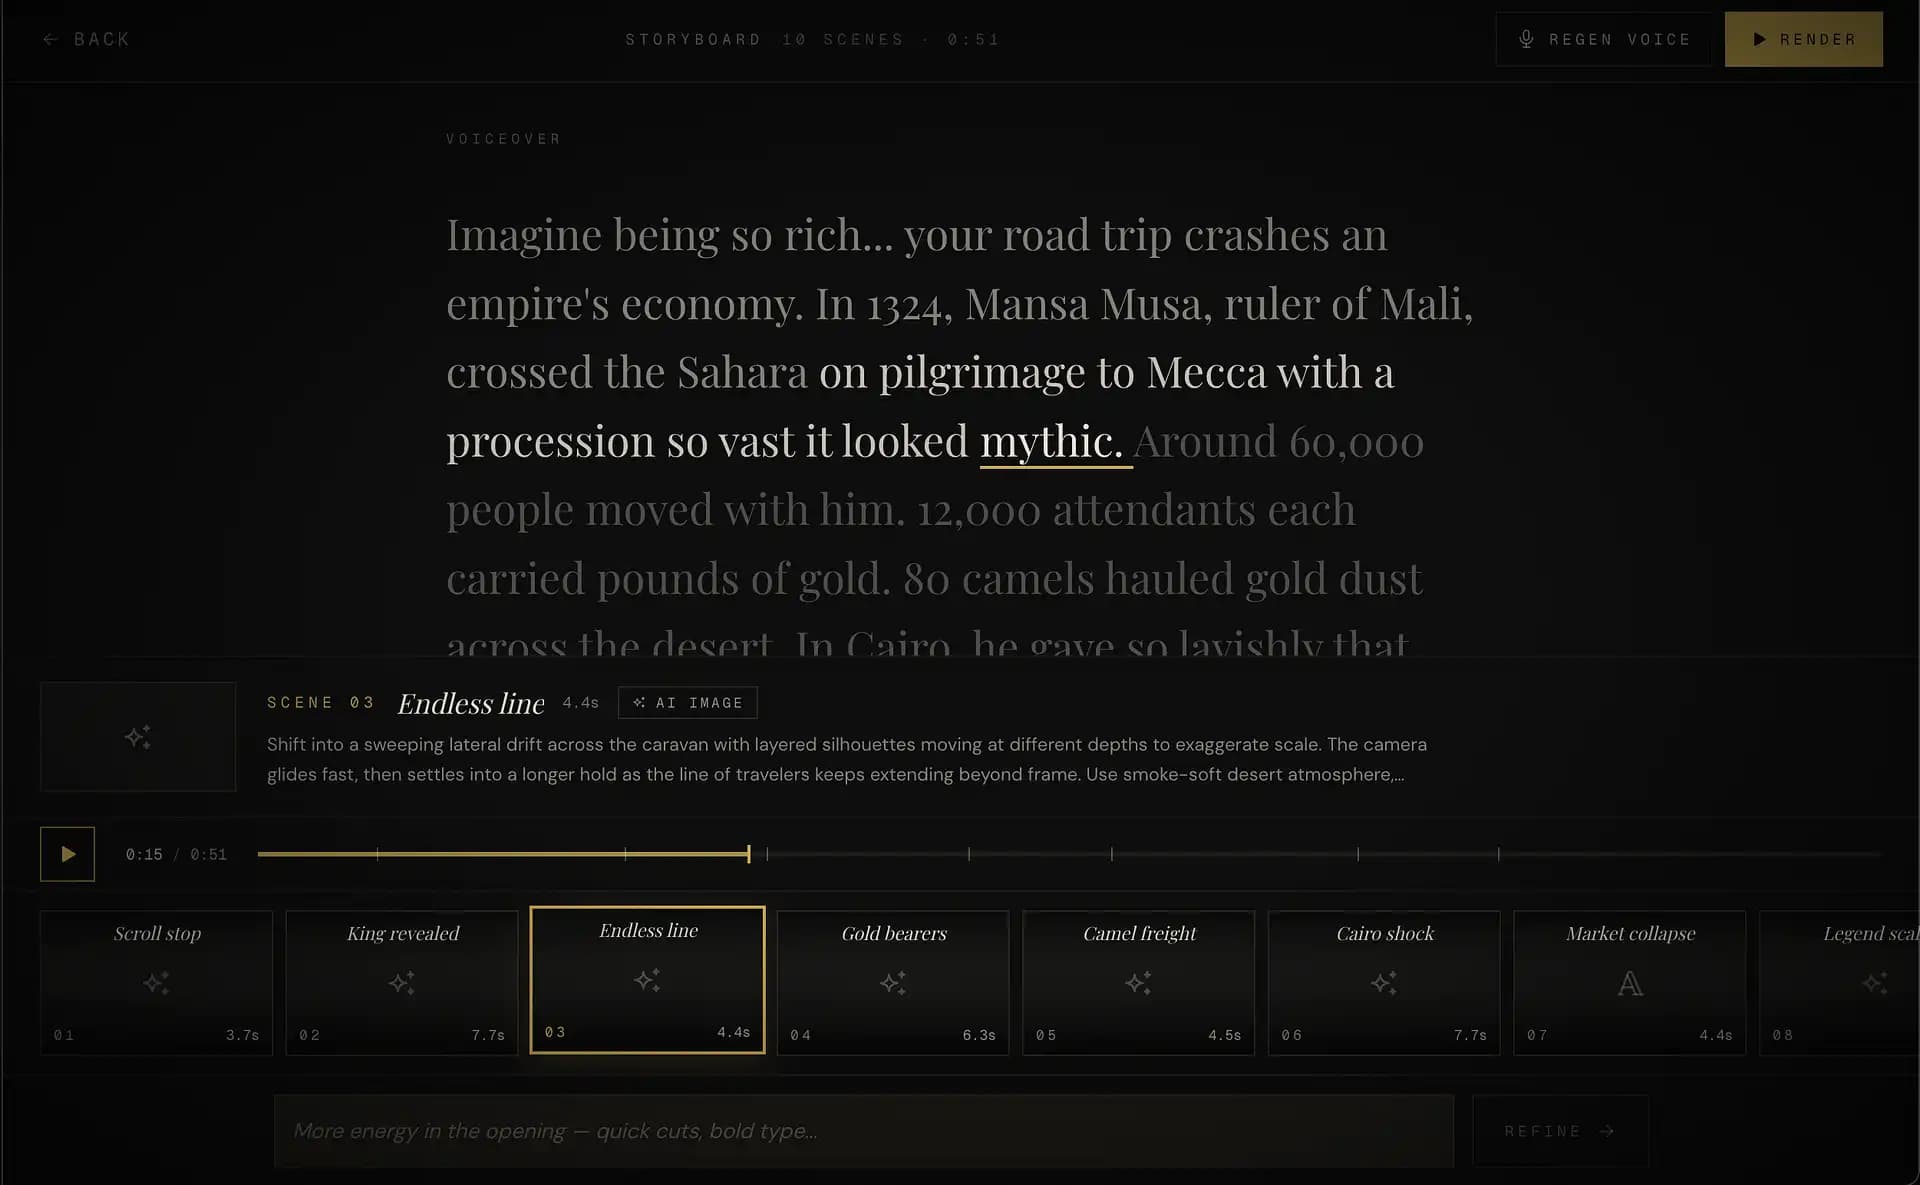Screen dimensions: 1920x1185
Task: Open the Cairo shock scene
Action: coord(1384,982)
